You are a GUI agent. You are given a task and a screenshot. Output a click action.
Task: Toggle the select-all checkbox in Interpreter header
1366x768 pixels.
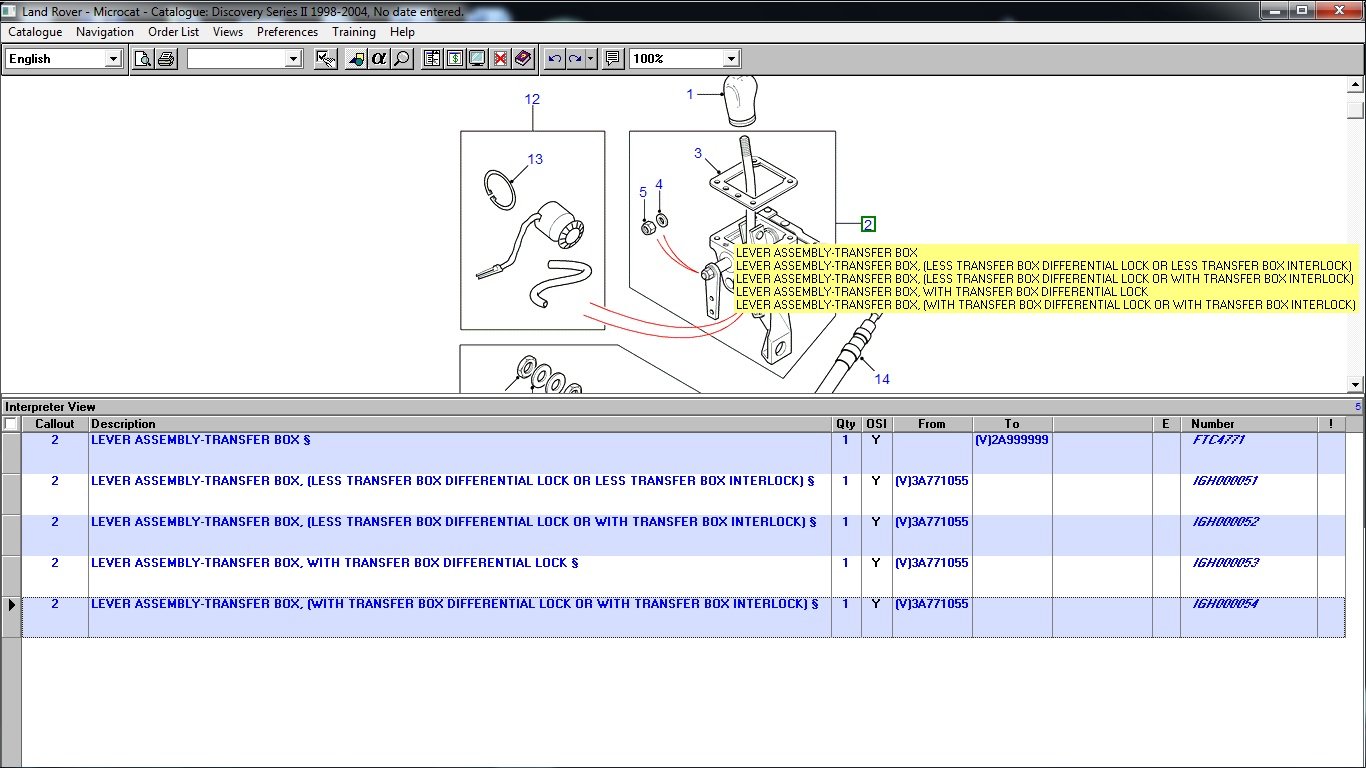(11, 424)
